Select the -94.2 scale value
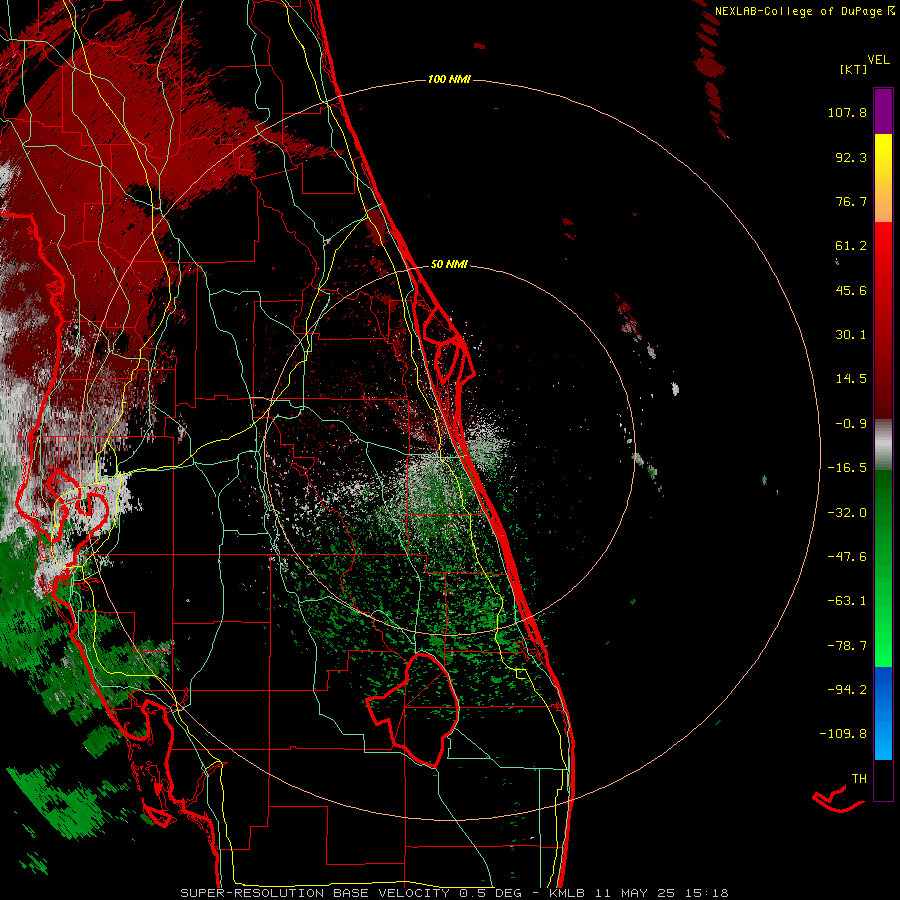This screenshot has width=900, height=900. [x=847, y=690]
